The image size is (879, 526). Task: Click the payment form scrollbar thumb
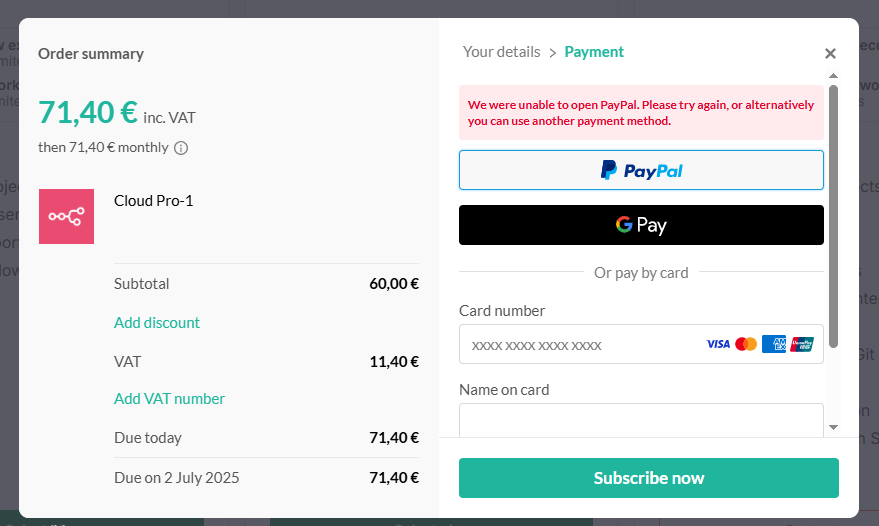click(x=834, y=216)
